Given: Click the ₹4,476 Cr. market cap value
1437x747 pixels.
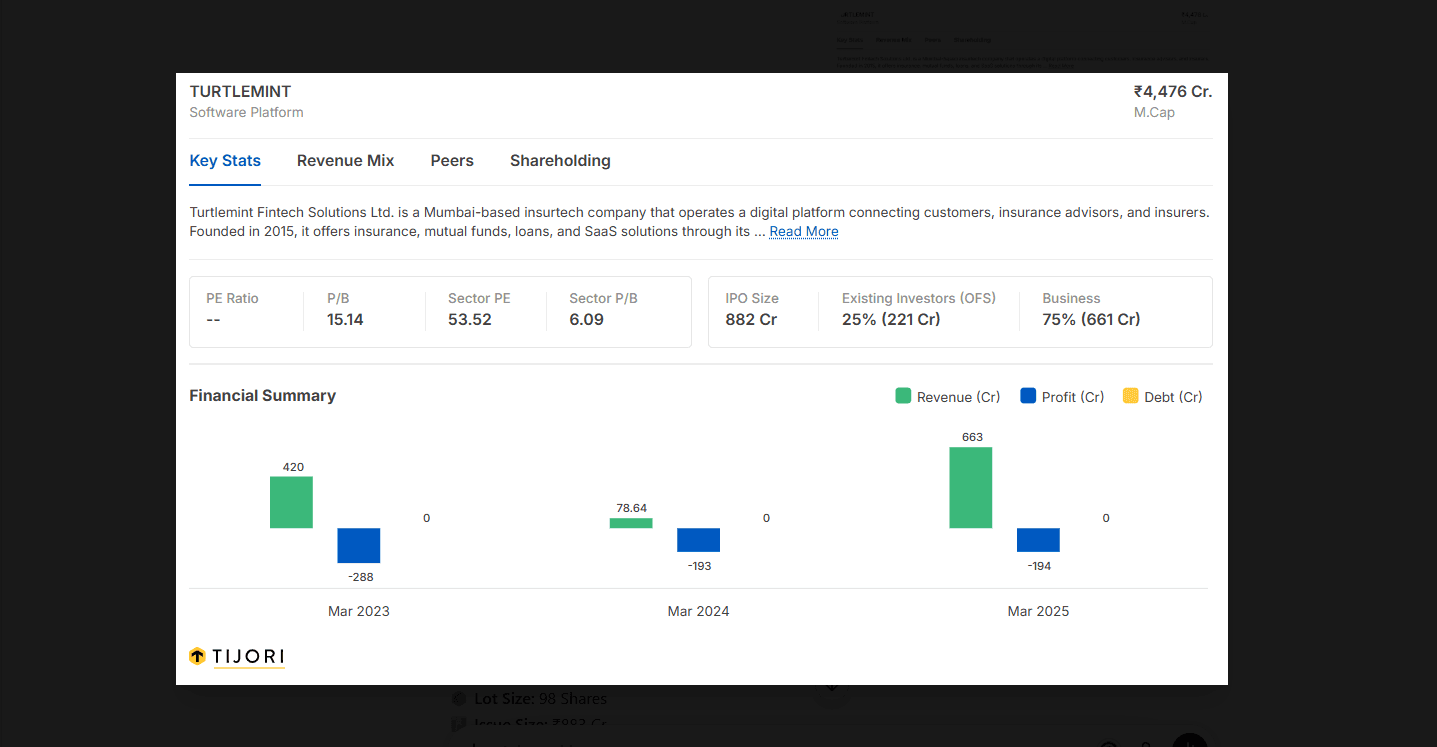Looking at the screenshot, I should pyautogui.click(x=1173, y=91).
